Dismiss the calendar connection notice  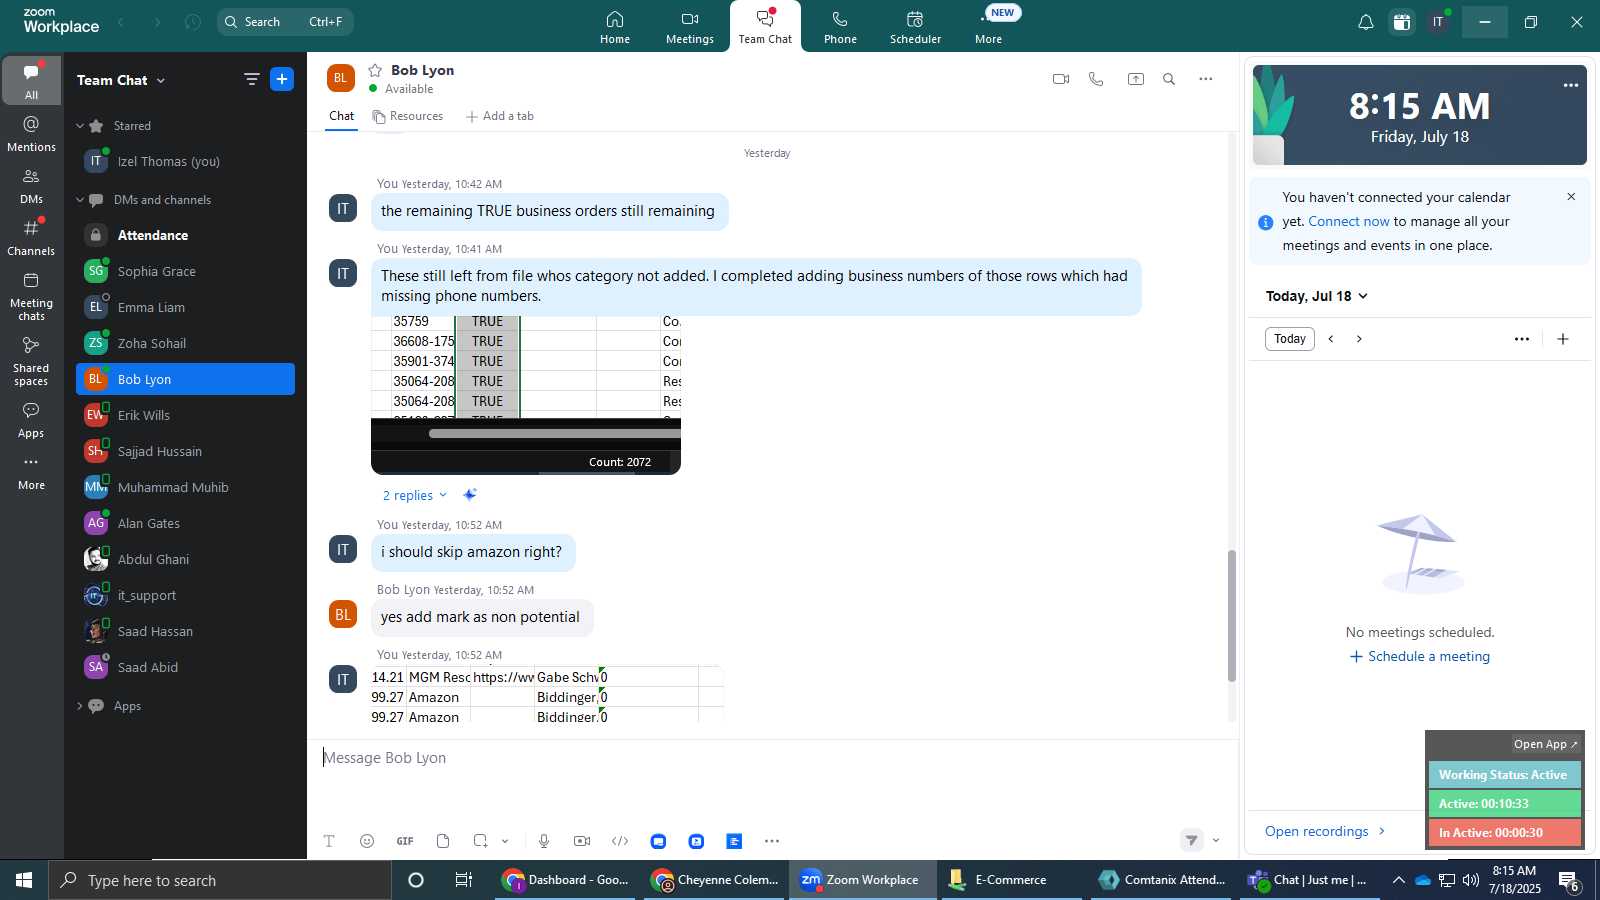[x=1571, y=197]
